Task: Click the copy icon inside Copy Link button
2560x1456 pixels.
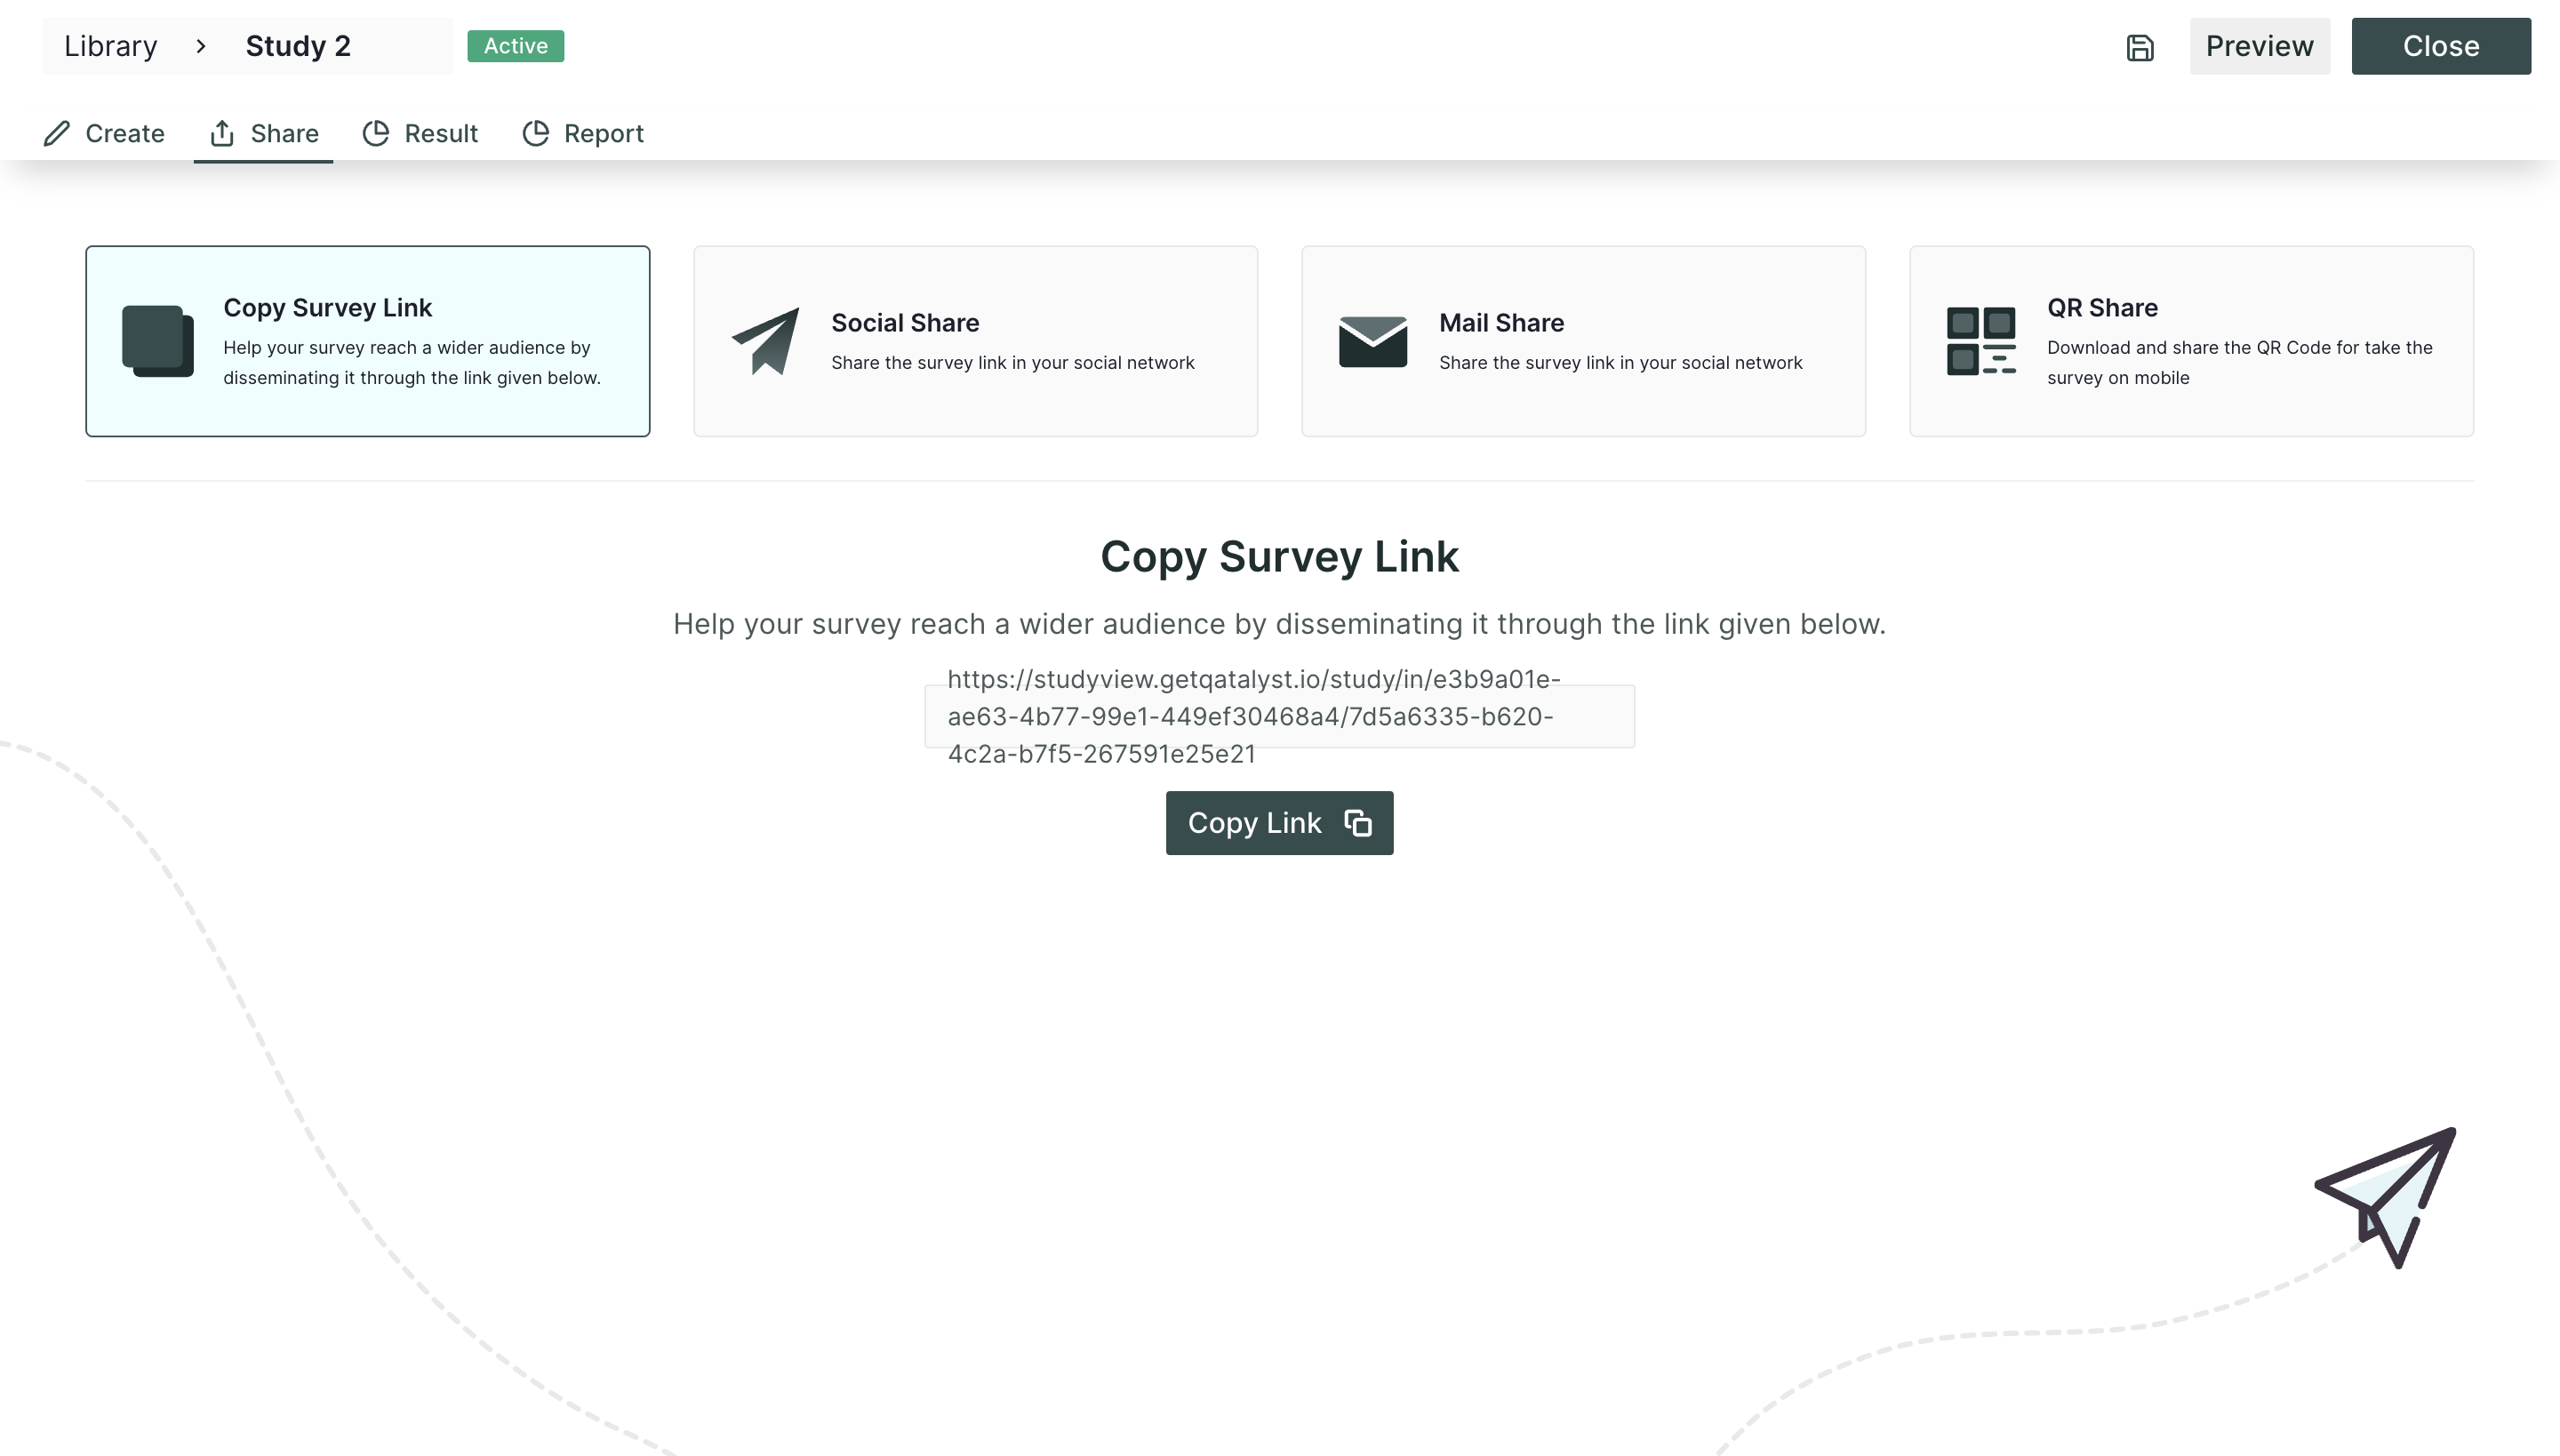Action: [x=1357, y=823]
